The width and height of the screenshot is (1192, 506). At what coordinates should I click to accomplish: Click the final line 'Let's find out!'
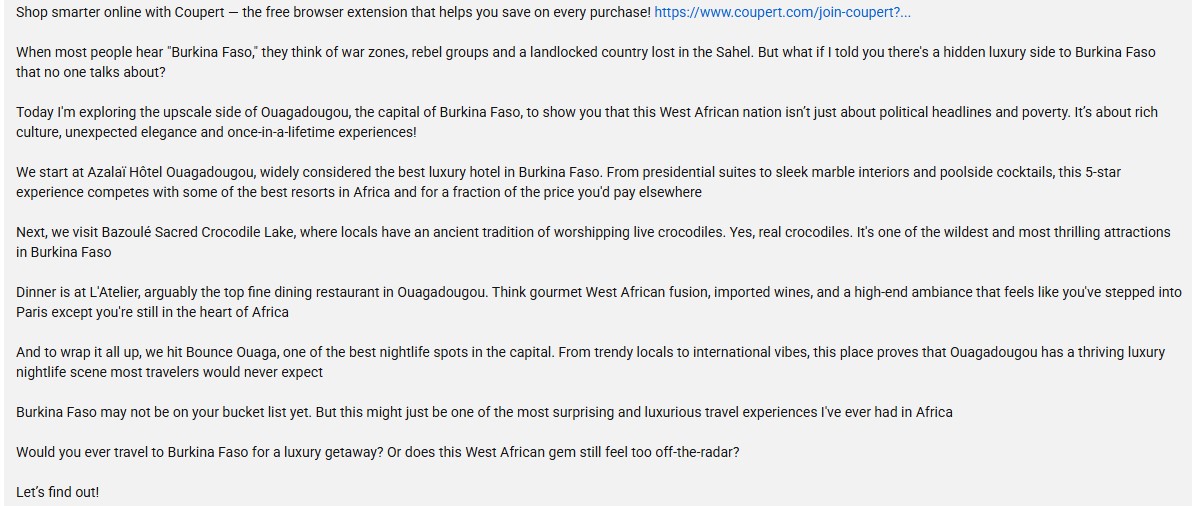click(58, 492)
